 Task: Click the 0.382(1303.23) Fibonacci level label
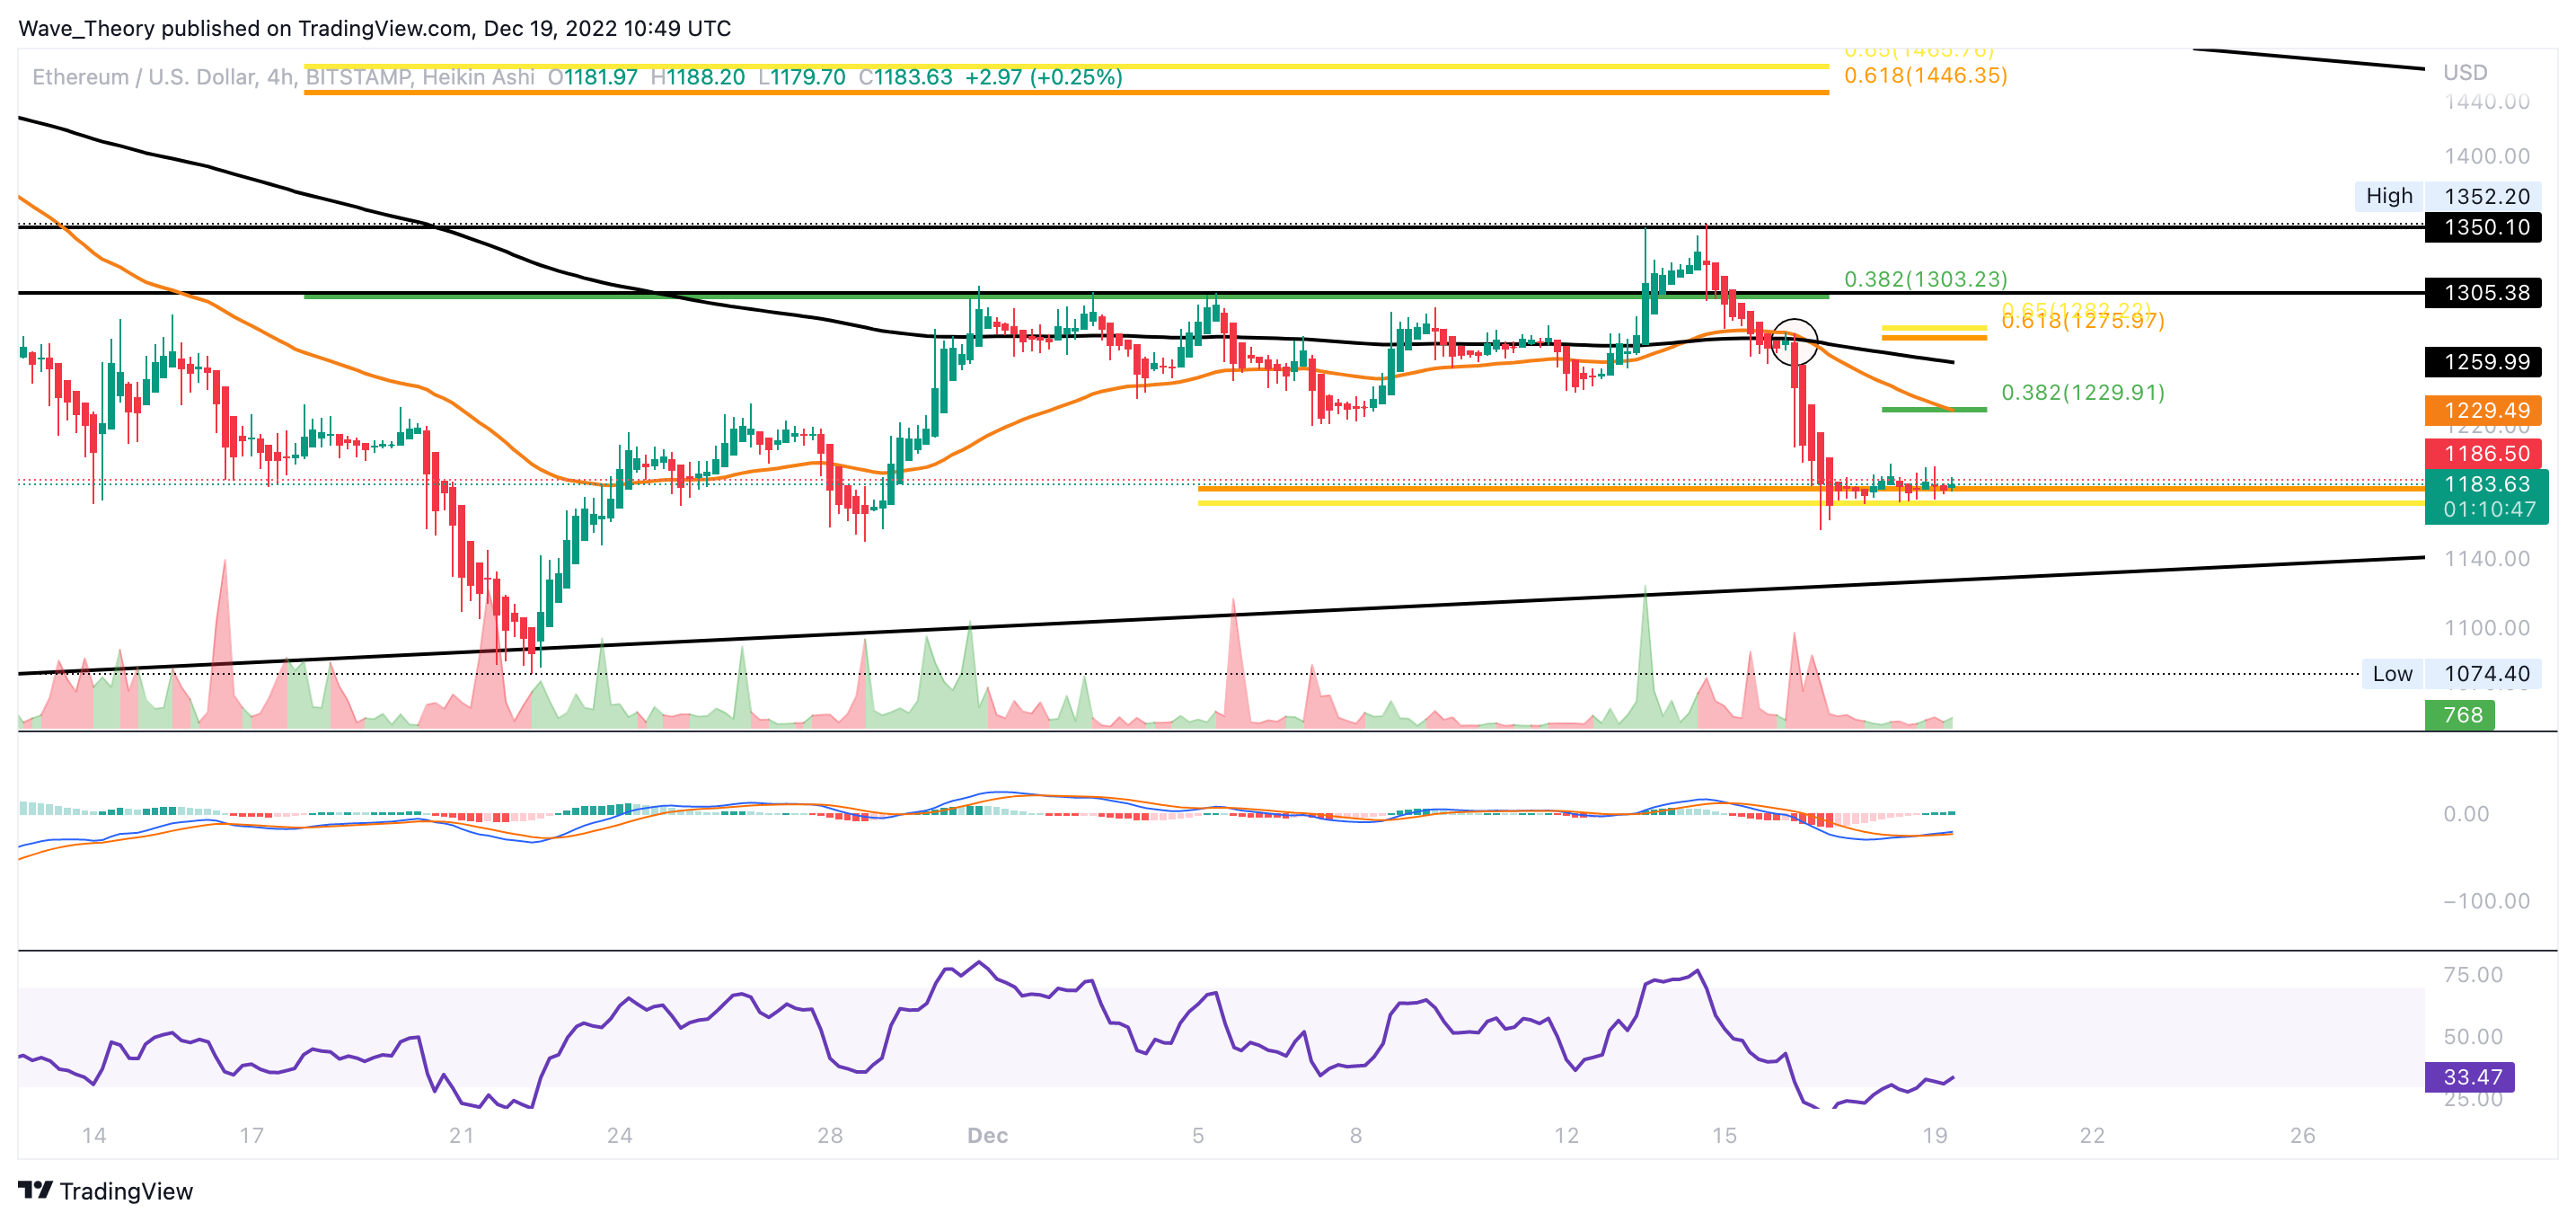[1925, 279]
